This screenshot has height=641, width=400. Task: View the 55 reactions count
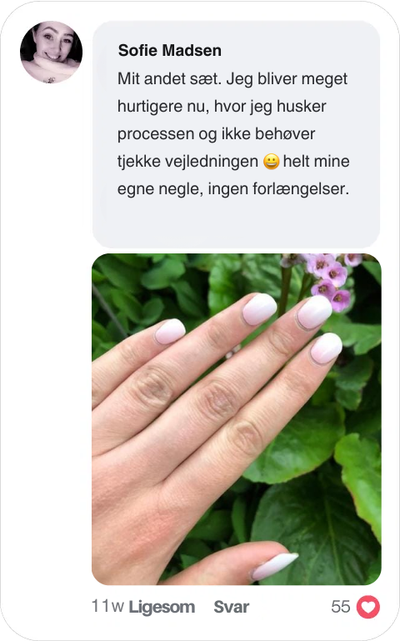pyautogui.click(x=340, y=607)
